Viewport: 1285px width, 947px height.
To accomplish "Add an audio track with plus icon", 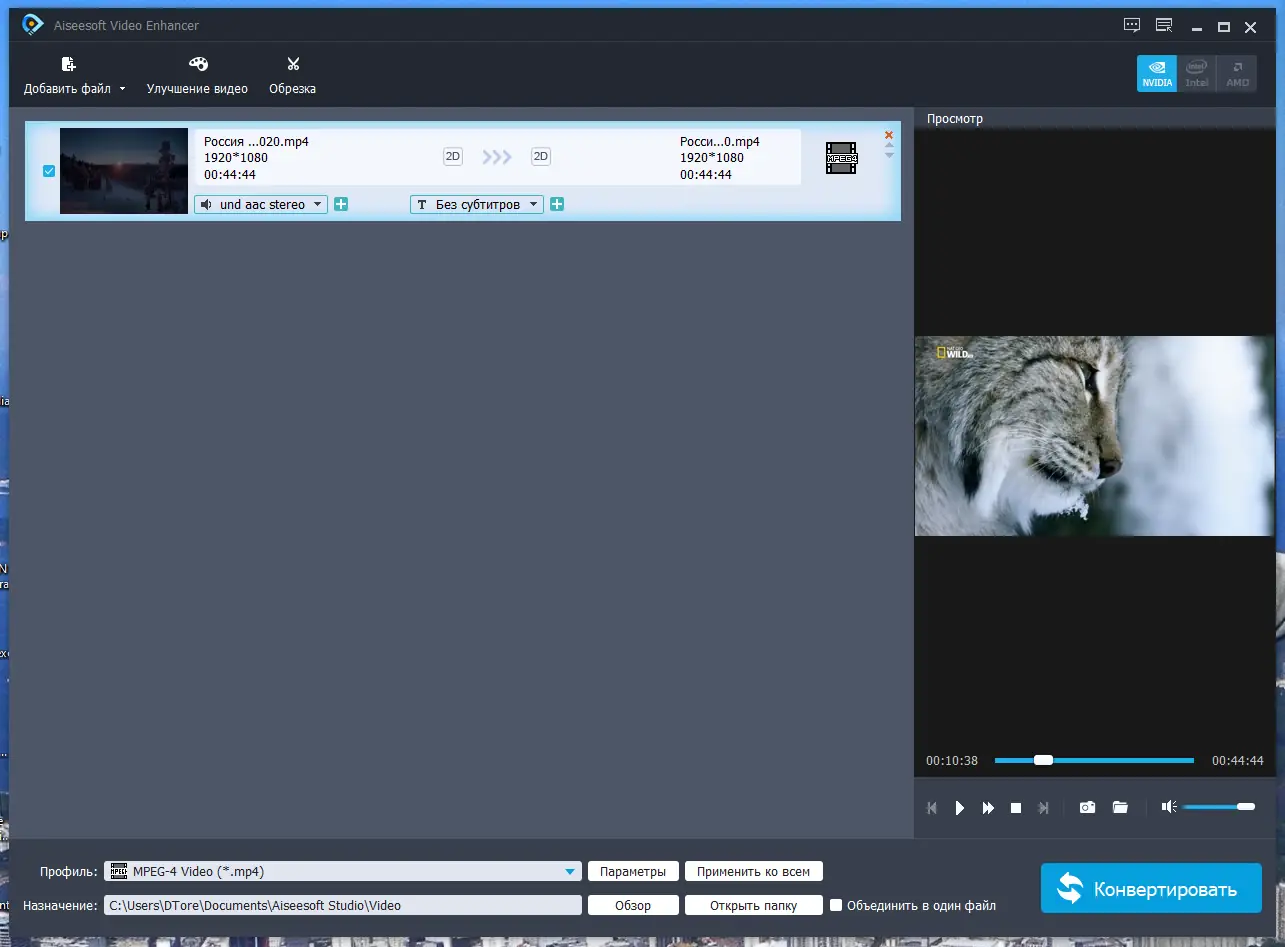I will coord(341,204).
